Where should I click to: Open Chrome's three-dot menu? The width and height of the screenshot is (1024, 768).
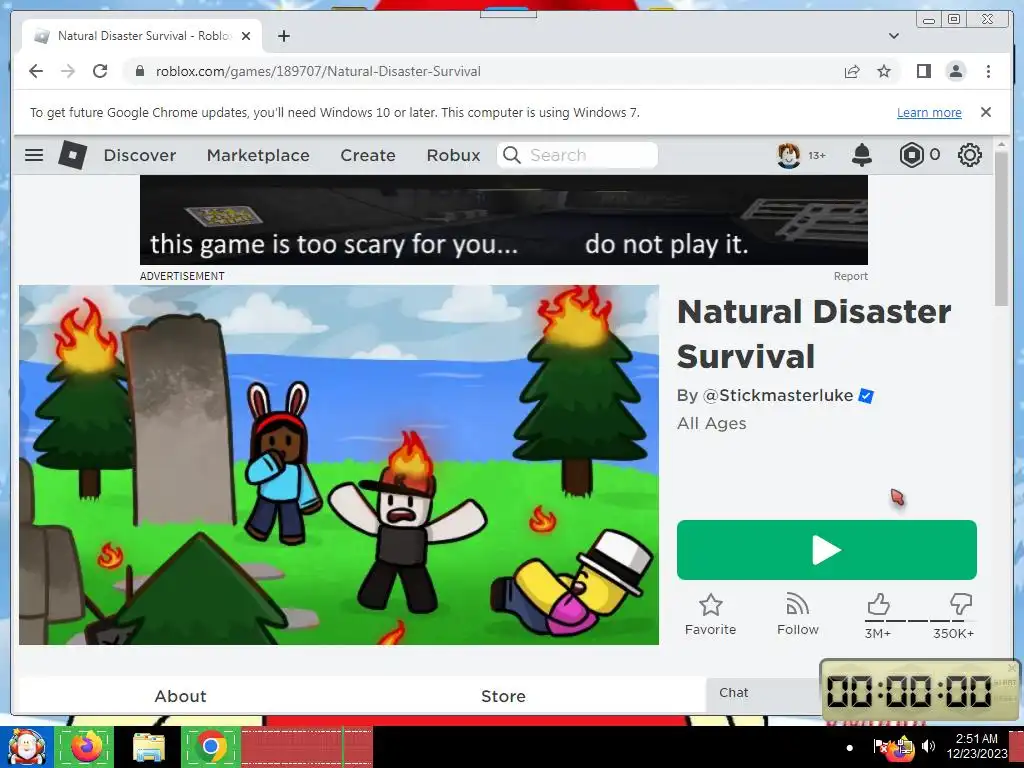tap(988, 71)
